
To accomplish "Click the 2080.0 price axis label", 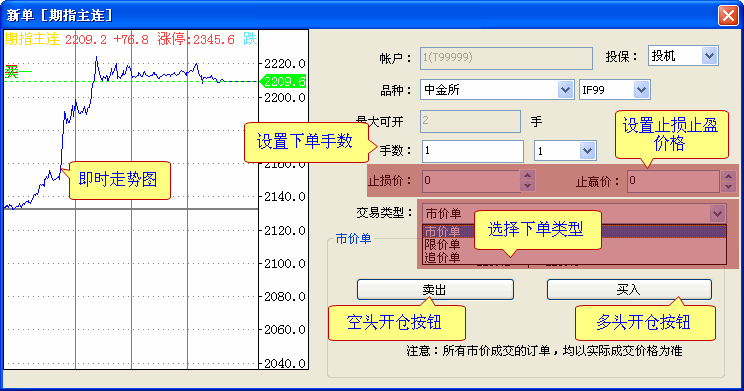I will pos(285,297).
